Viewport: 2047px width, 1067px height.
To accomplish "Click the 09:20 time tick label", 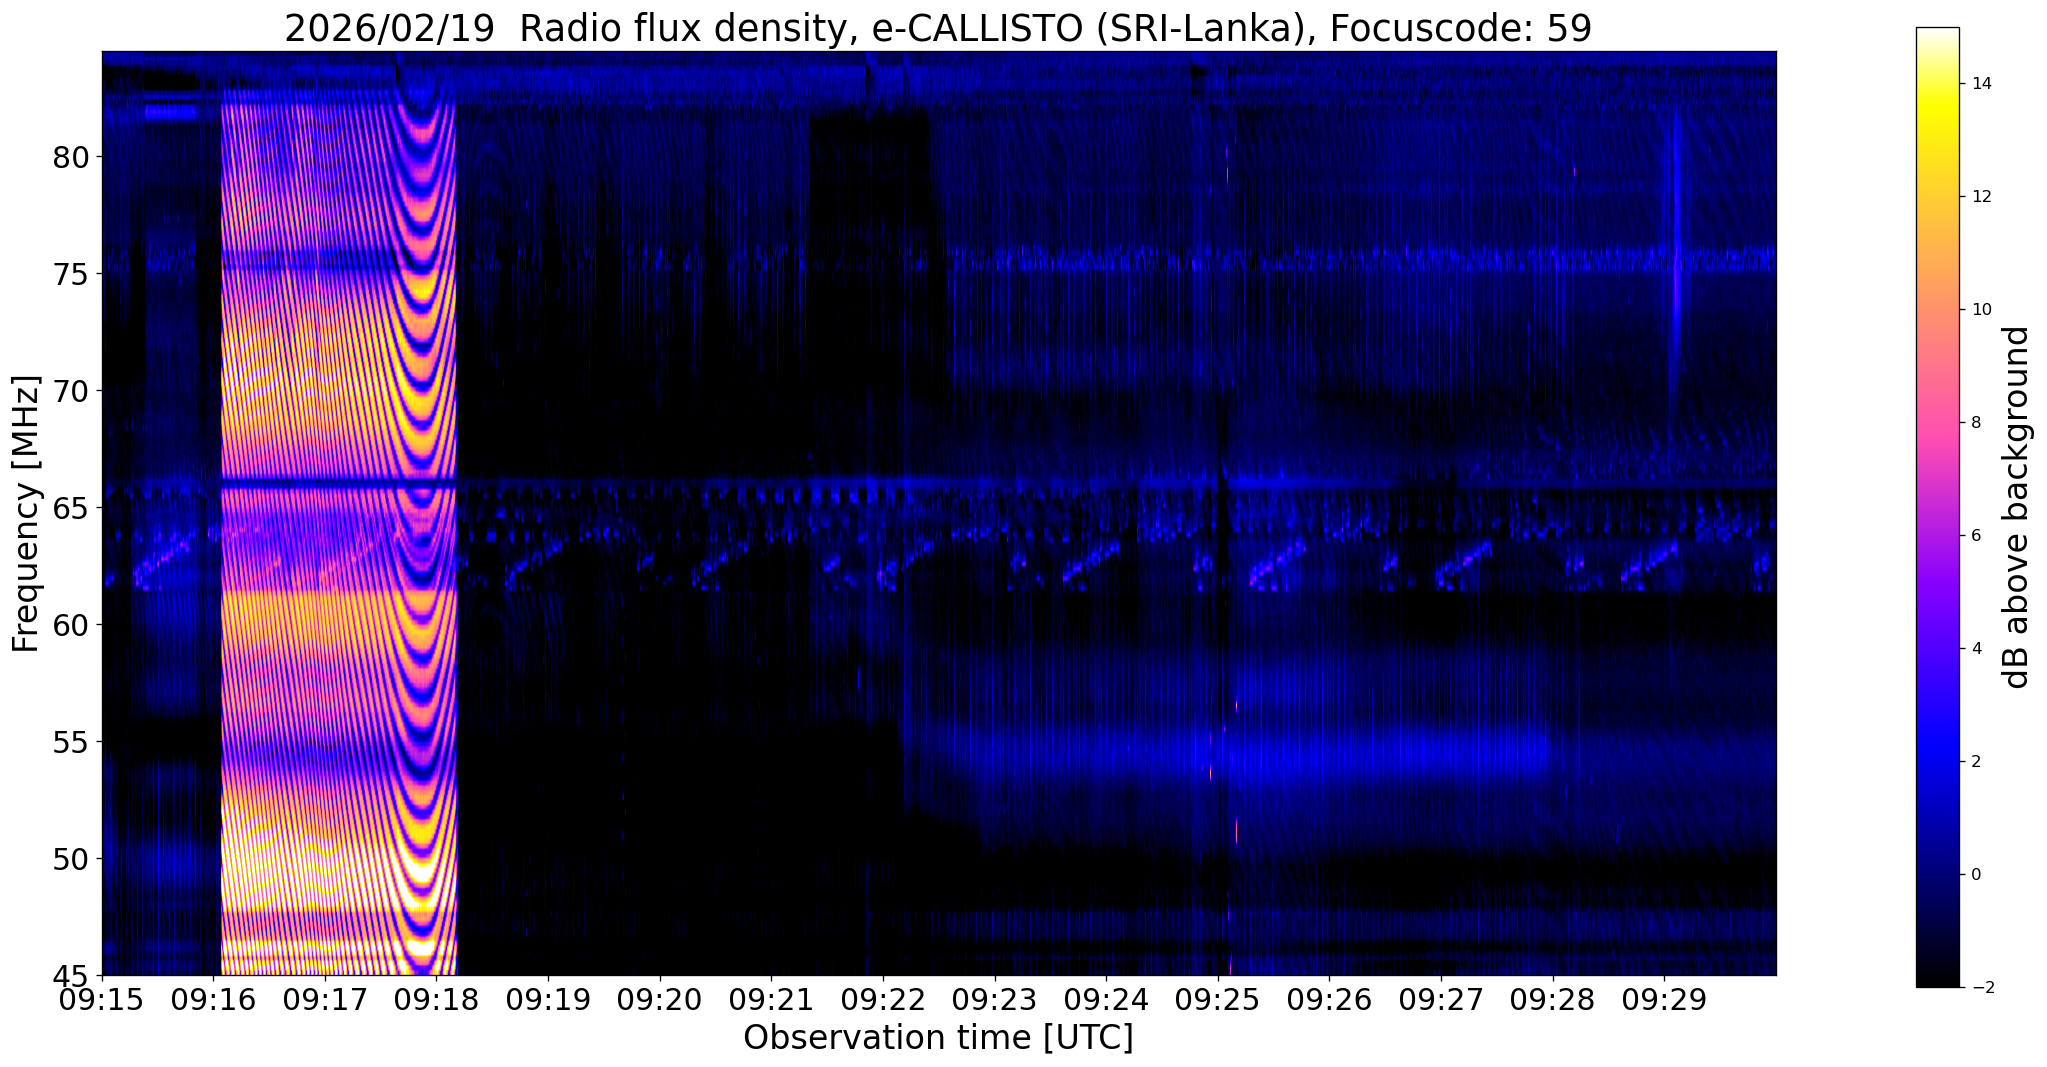I will pyautogui.click(x=660, y=999).
